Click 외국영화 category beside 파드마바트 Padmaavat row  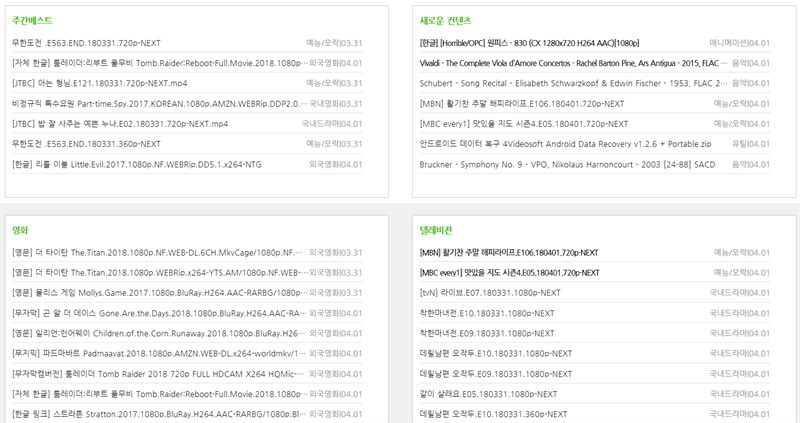point(324,353)
